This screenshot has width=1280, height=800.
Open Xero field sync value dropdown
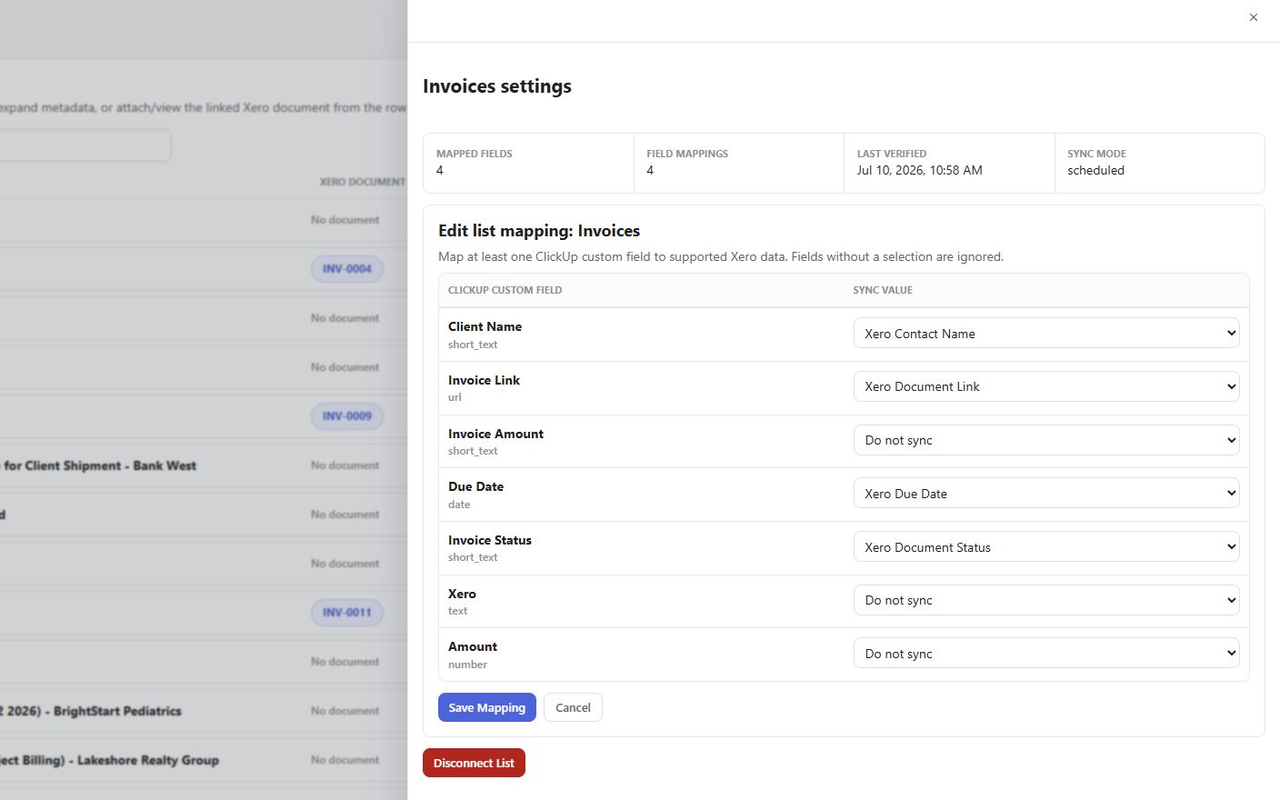(1046, 600)
